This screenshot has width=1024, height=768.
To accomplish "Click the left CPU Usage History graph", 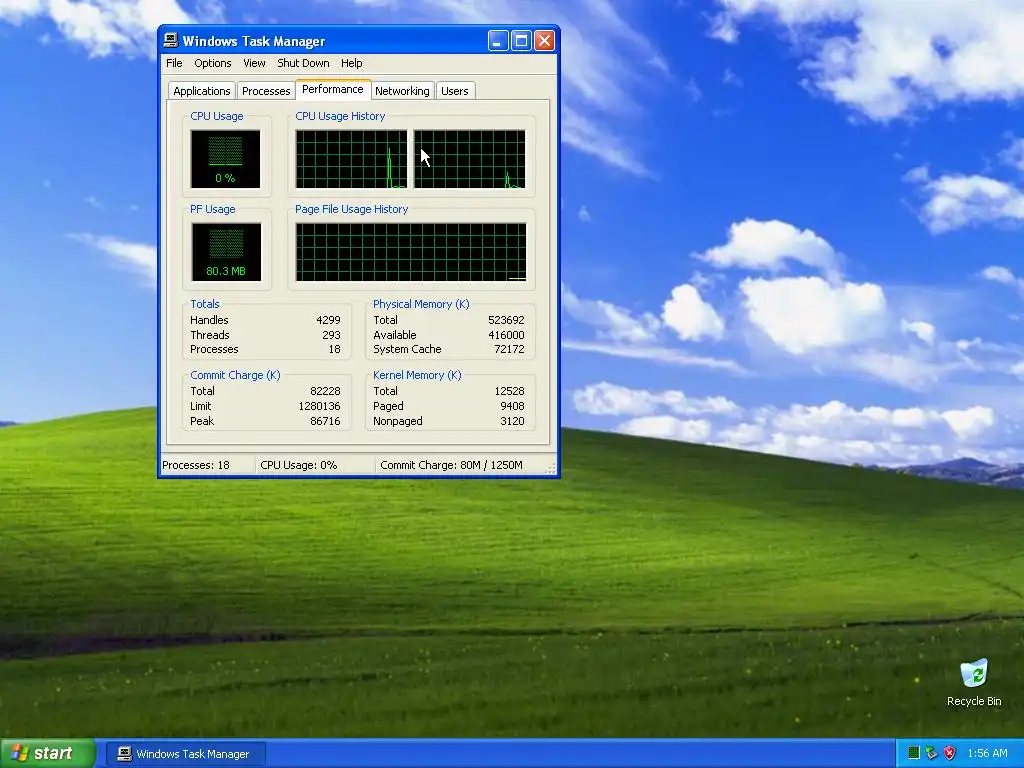I will tap(351, 159).
